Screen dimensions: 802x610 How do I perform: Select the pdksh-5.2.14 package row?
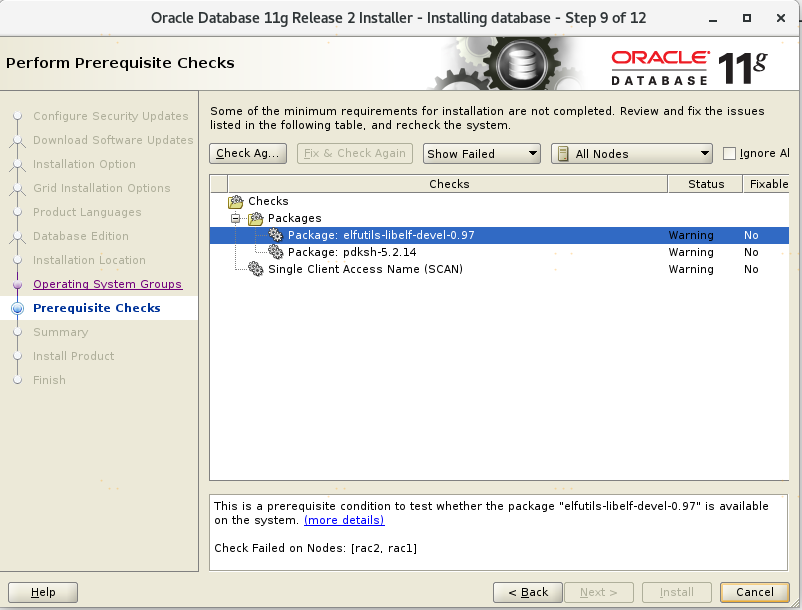[x=352, y=252]
